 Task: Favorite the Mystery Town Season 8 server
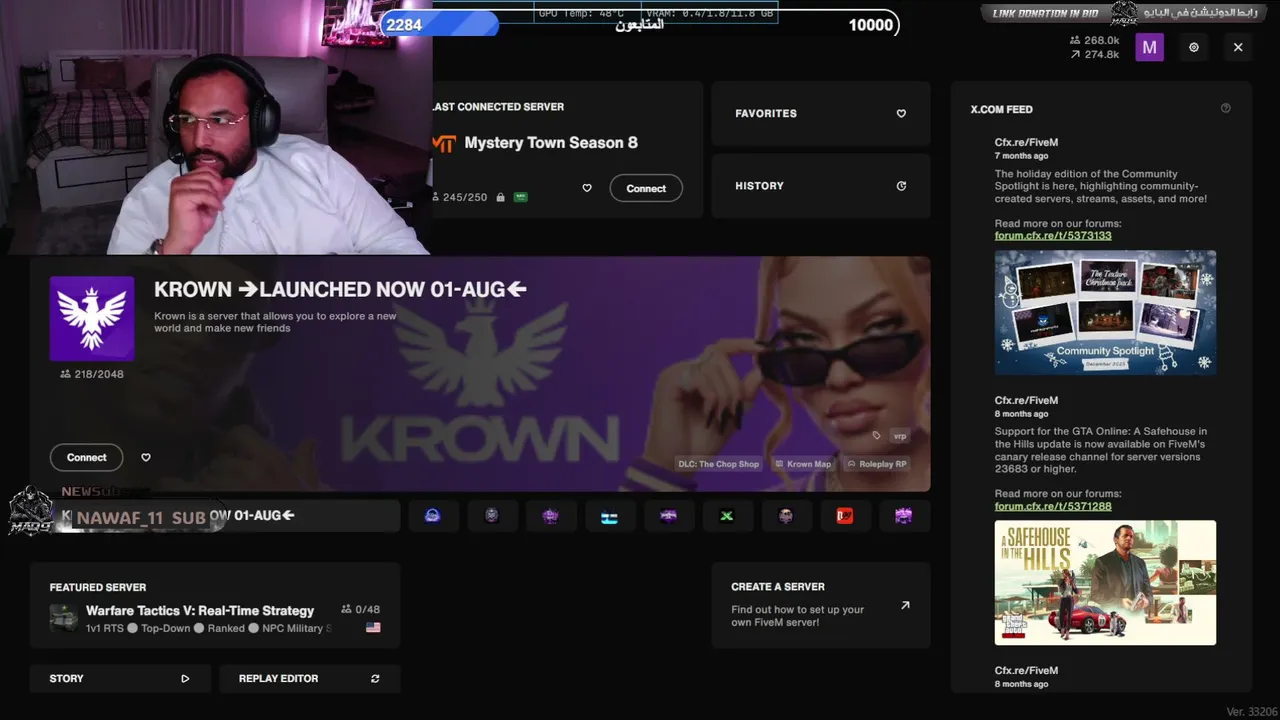(x=587, y=188)
